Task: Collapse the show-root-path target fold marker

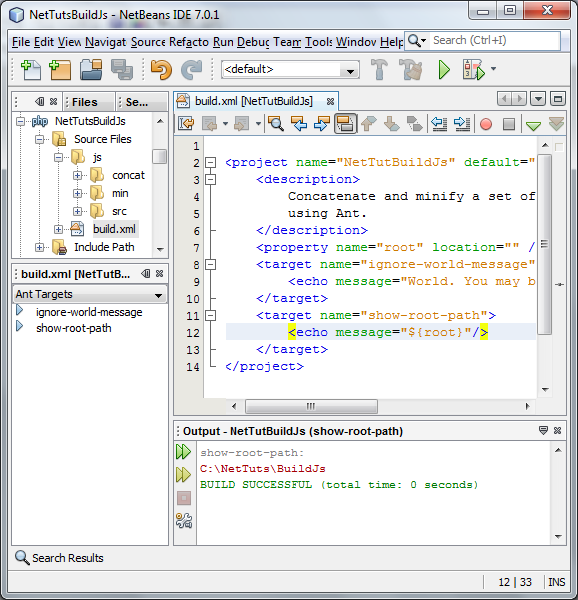Action: pos(210,316)
